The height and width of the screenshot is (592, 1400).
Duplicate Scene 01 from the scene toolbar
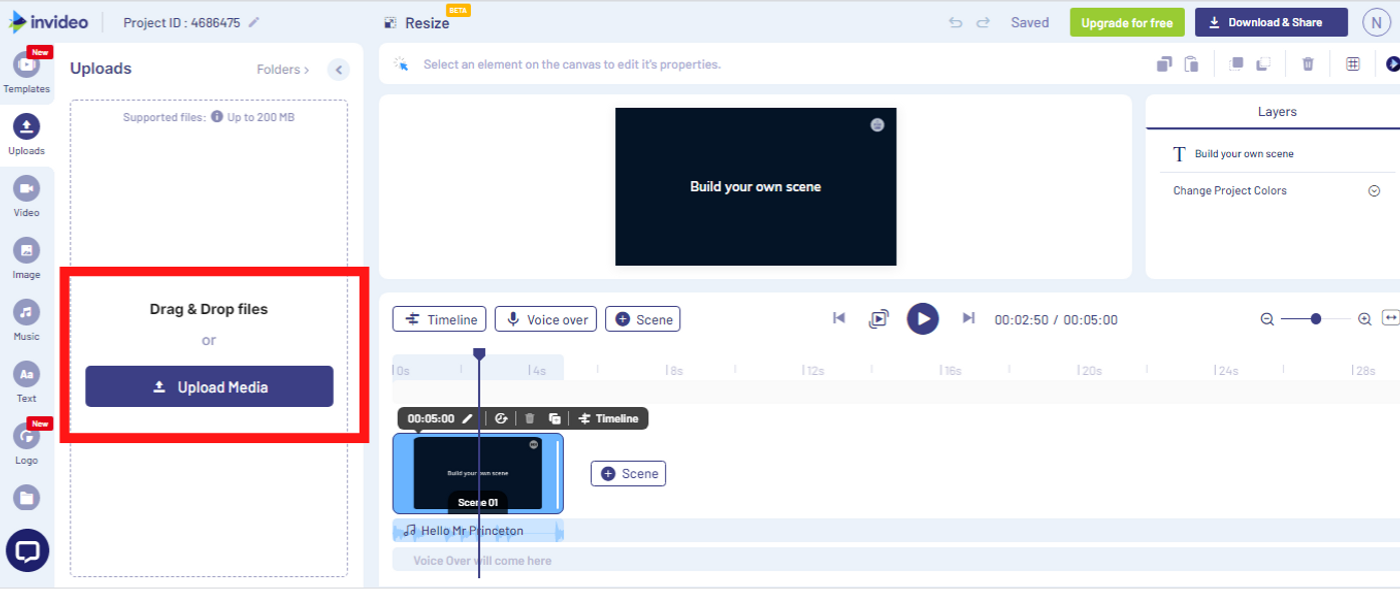557,418
